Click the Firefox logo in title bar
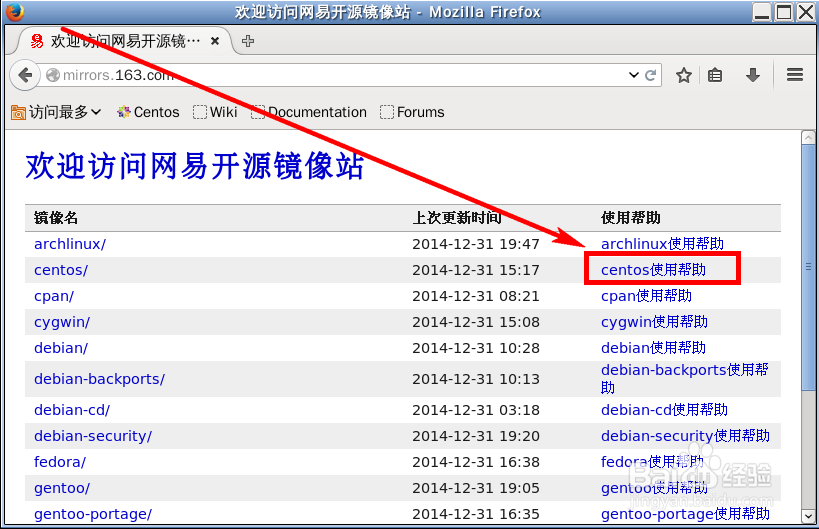The width and height of the screenshot is (819, 529). point(14,11)
